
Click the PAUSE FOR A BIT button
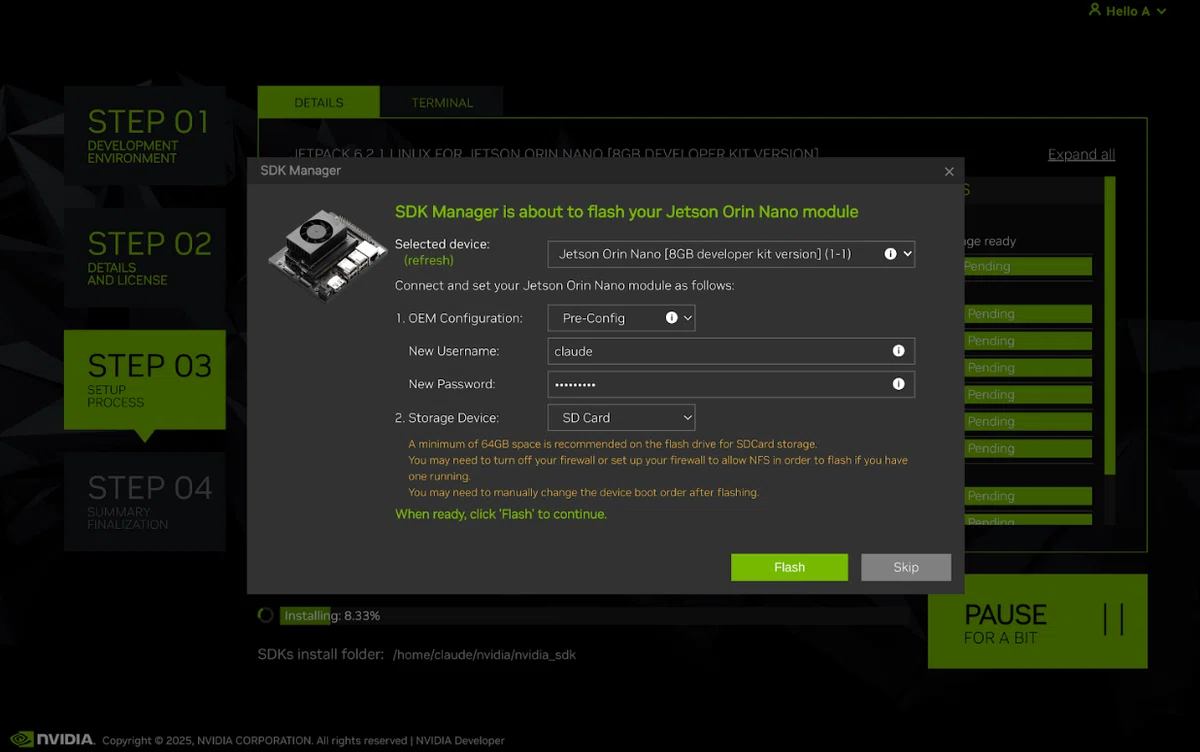click(x=1037, y=621)
